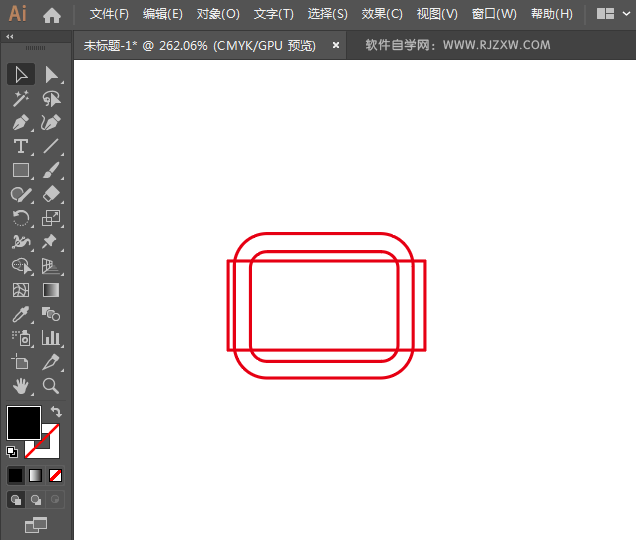This screenshot has width=636, height=540.
Task: Select the Line Segment tool
Action: (51, 146)
